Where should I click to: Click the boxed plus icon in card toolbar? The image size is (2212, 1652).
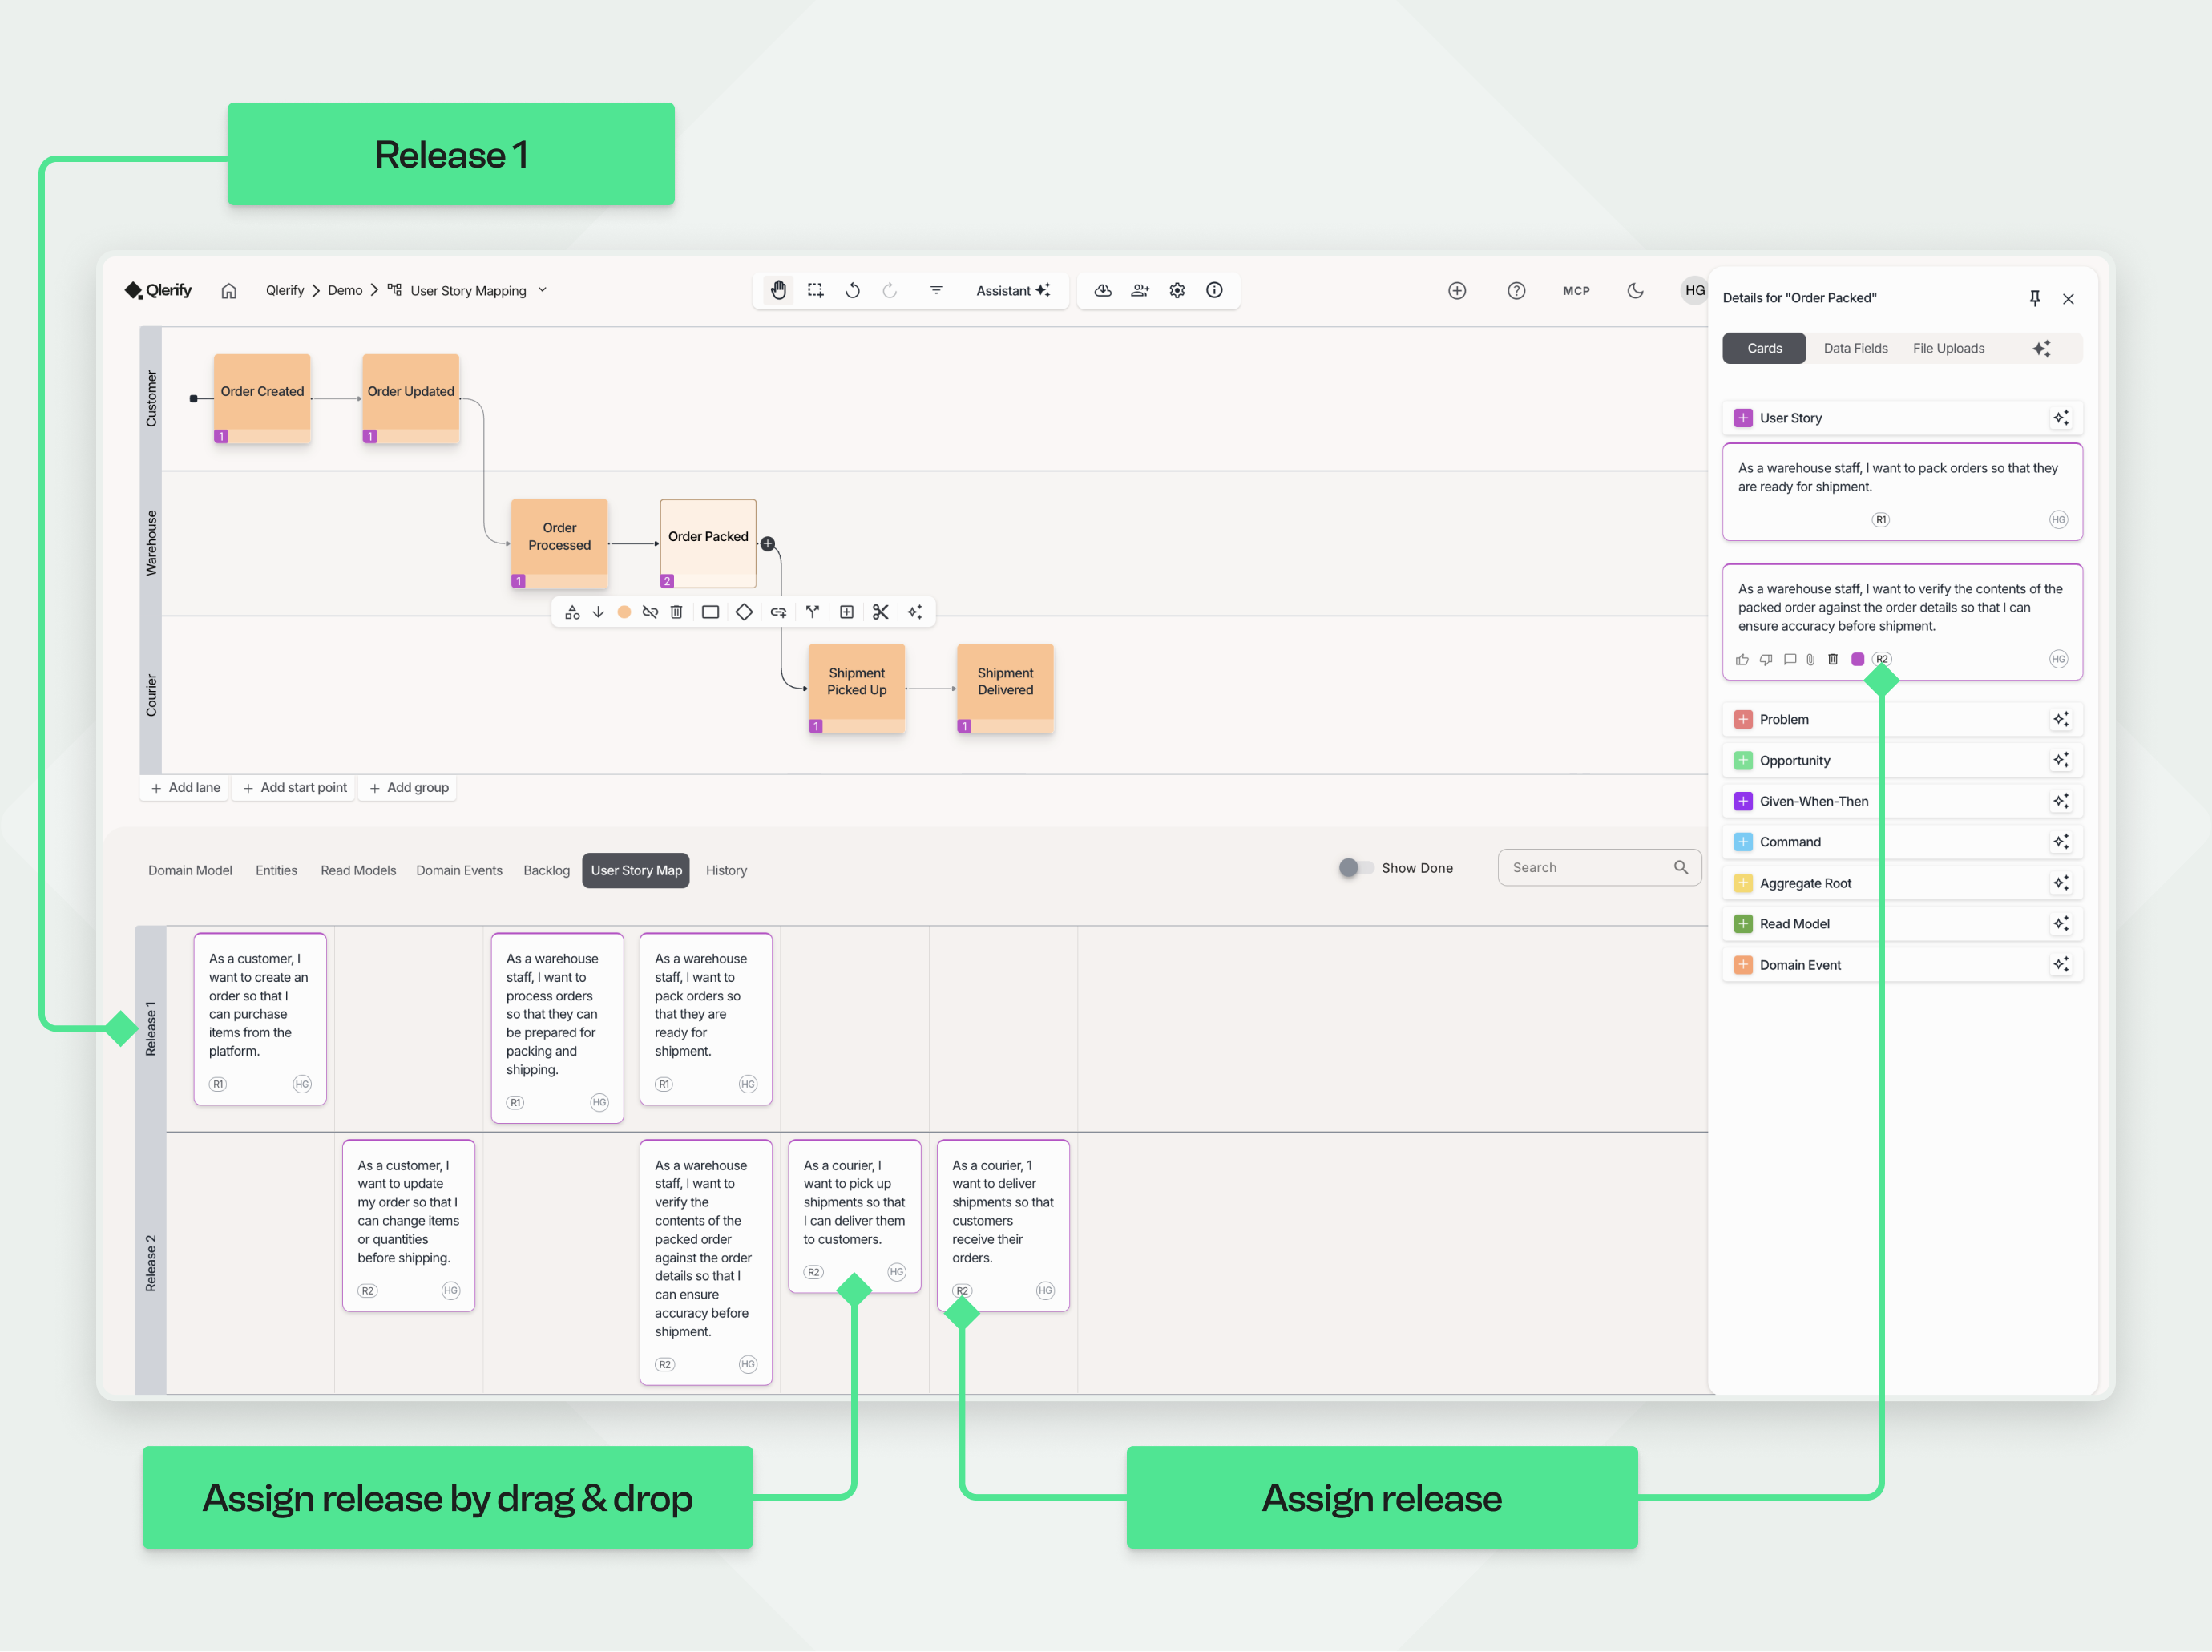click(846, 612)
